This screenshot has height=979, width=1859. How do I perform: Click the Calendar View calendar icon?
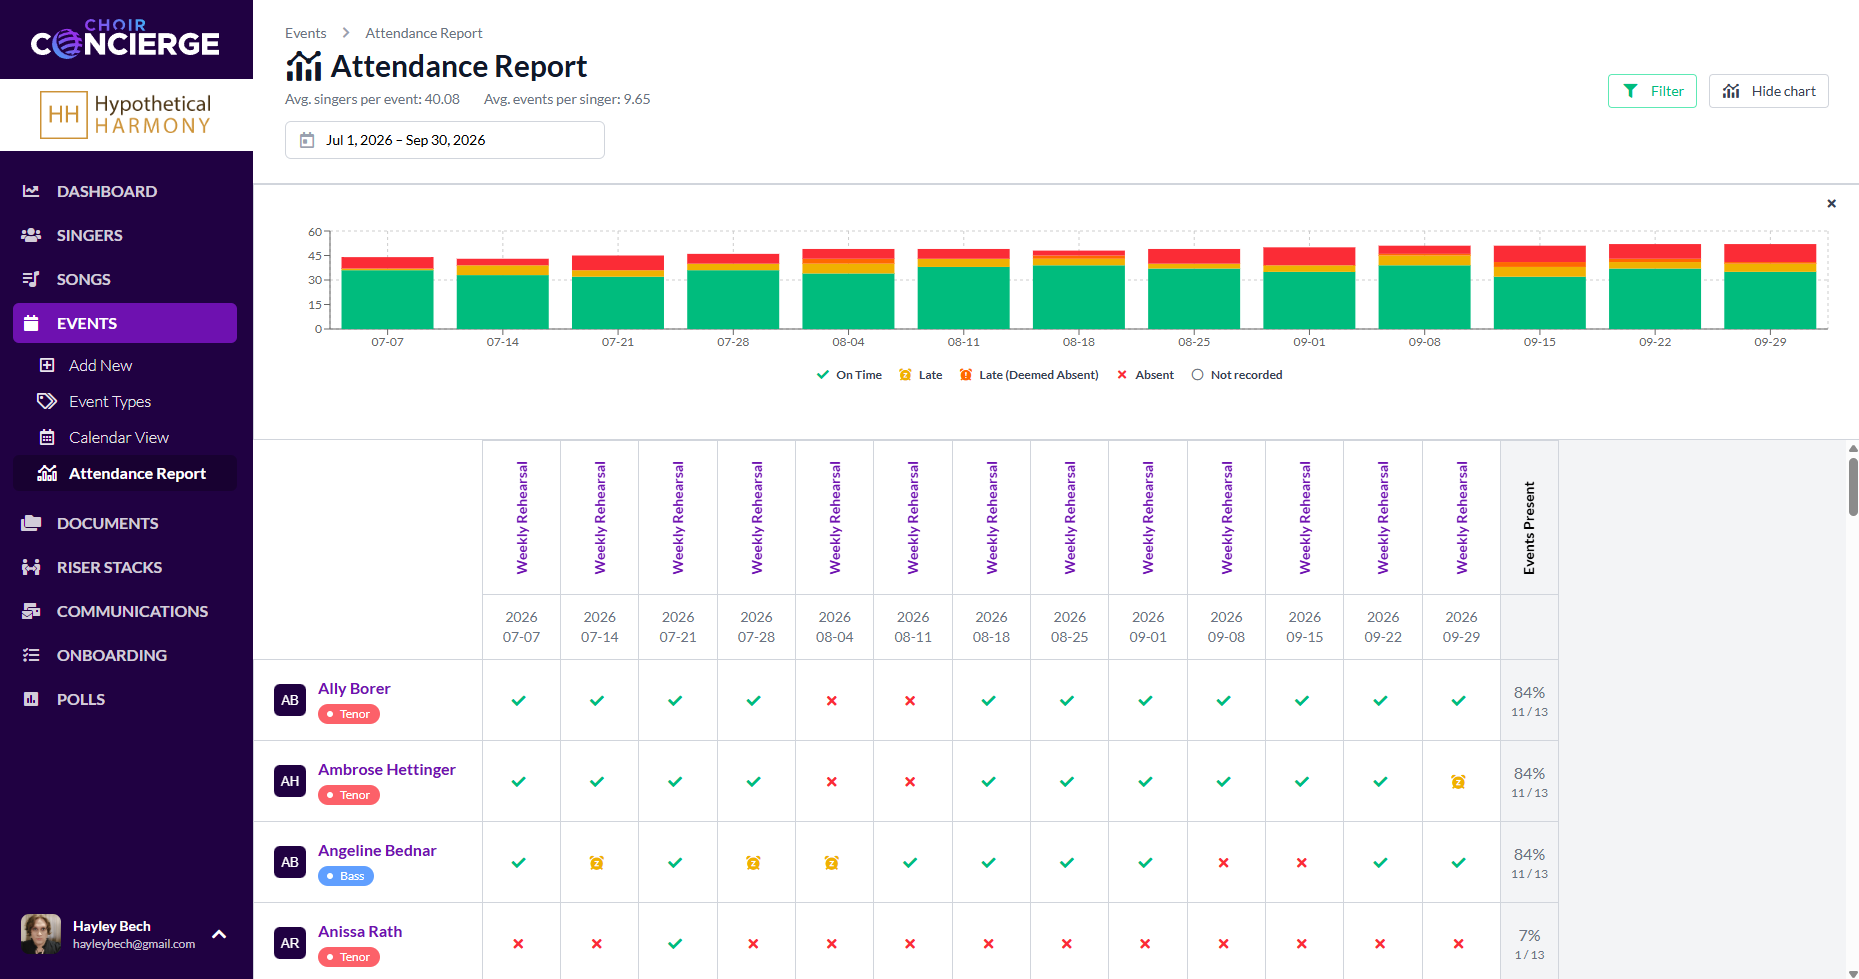coord(47,437)
